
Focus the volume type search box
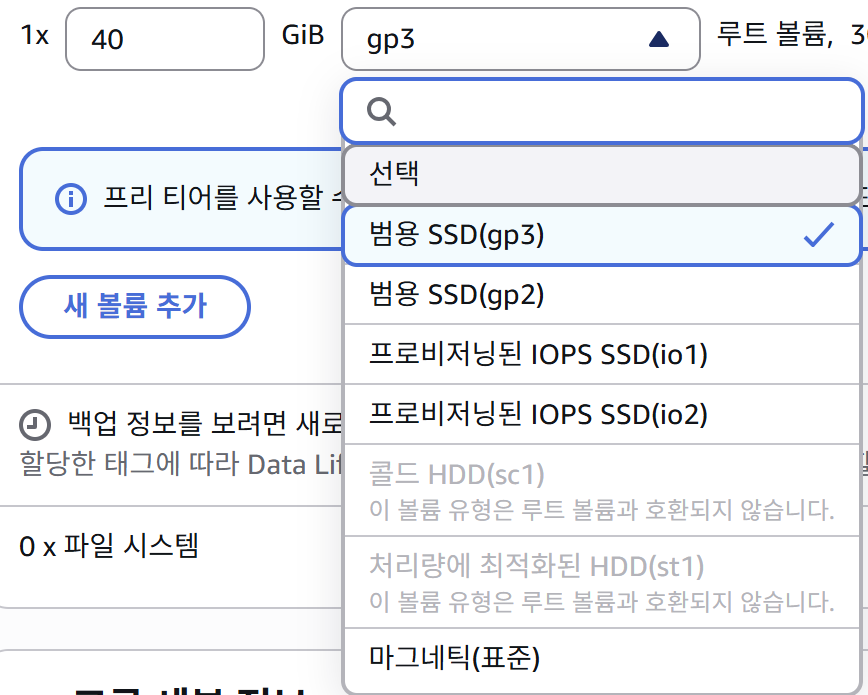point(602,111)
